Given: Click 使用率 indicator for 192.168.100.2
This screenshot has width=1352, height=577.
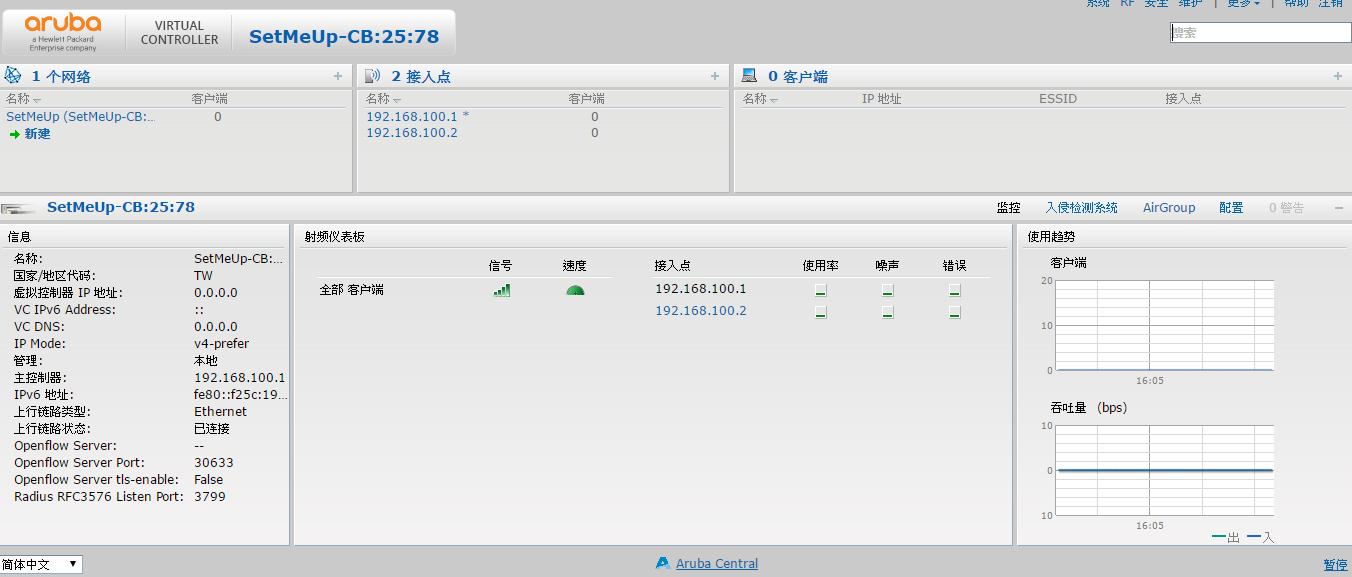Looking at the screenshot, I should coord(820,312).
